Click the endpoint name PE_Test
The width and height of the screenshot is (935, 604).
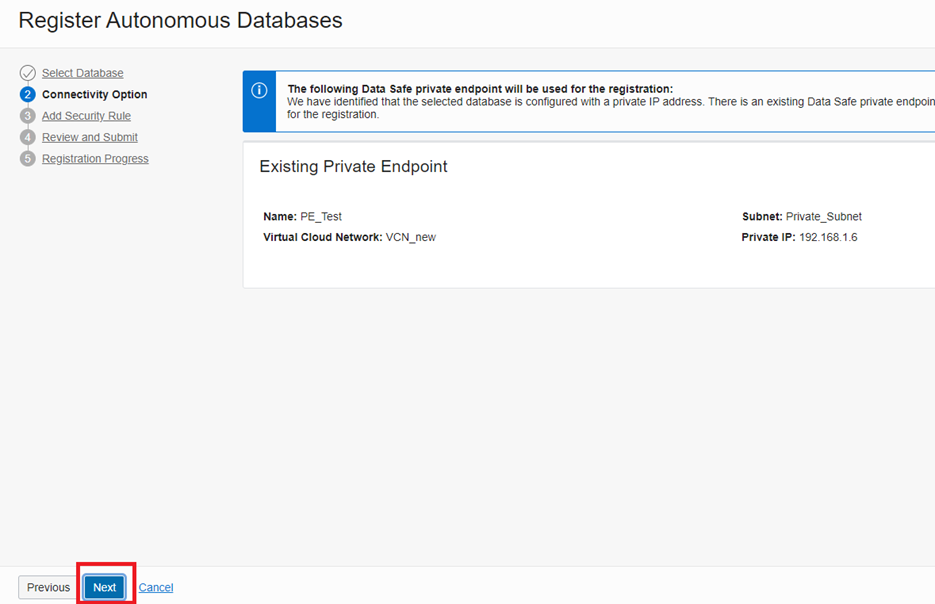click(321, 216)
